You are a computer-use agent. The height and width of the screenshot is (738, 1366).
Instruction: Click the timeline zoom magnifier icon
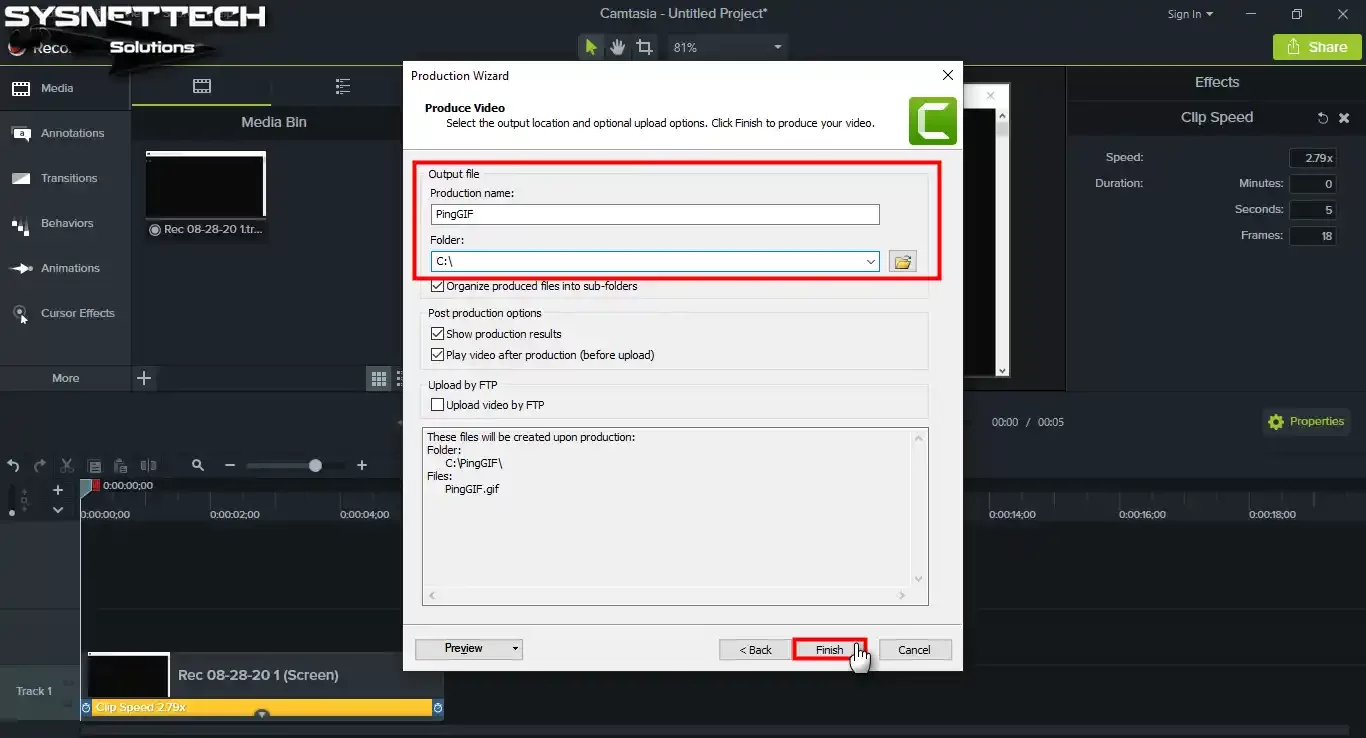tap(198, 465)
